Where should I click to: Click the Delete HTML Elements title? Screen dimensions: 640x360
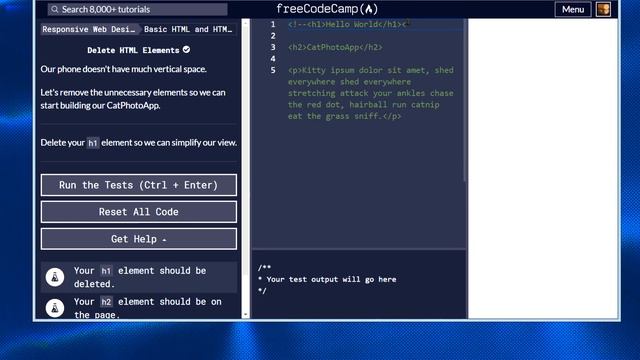pyautogui.click(x=133, y=50)
